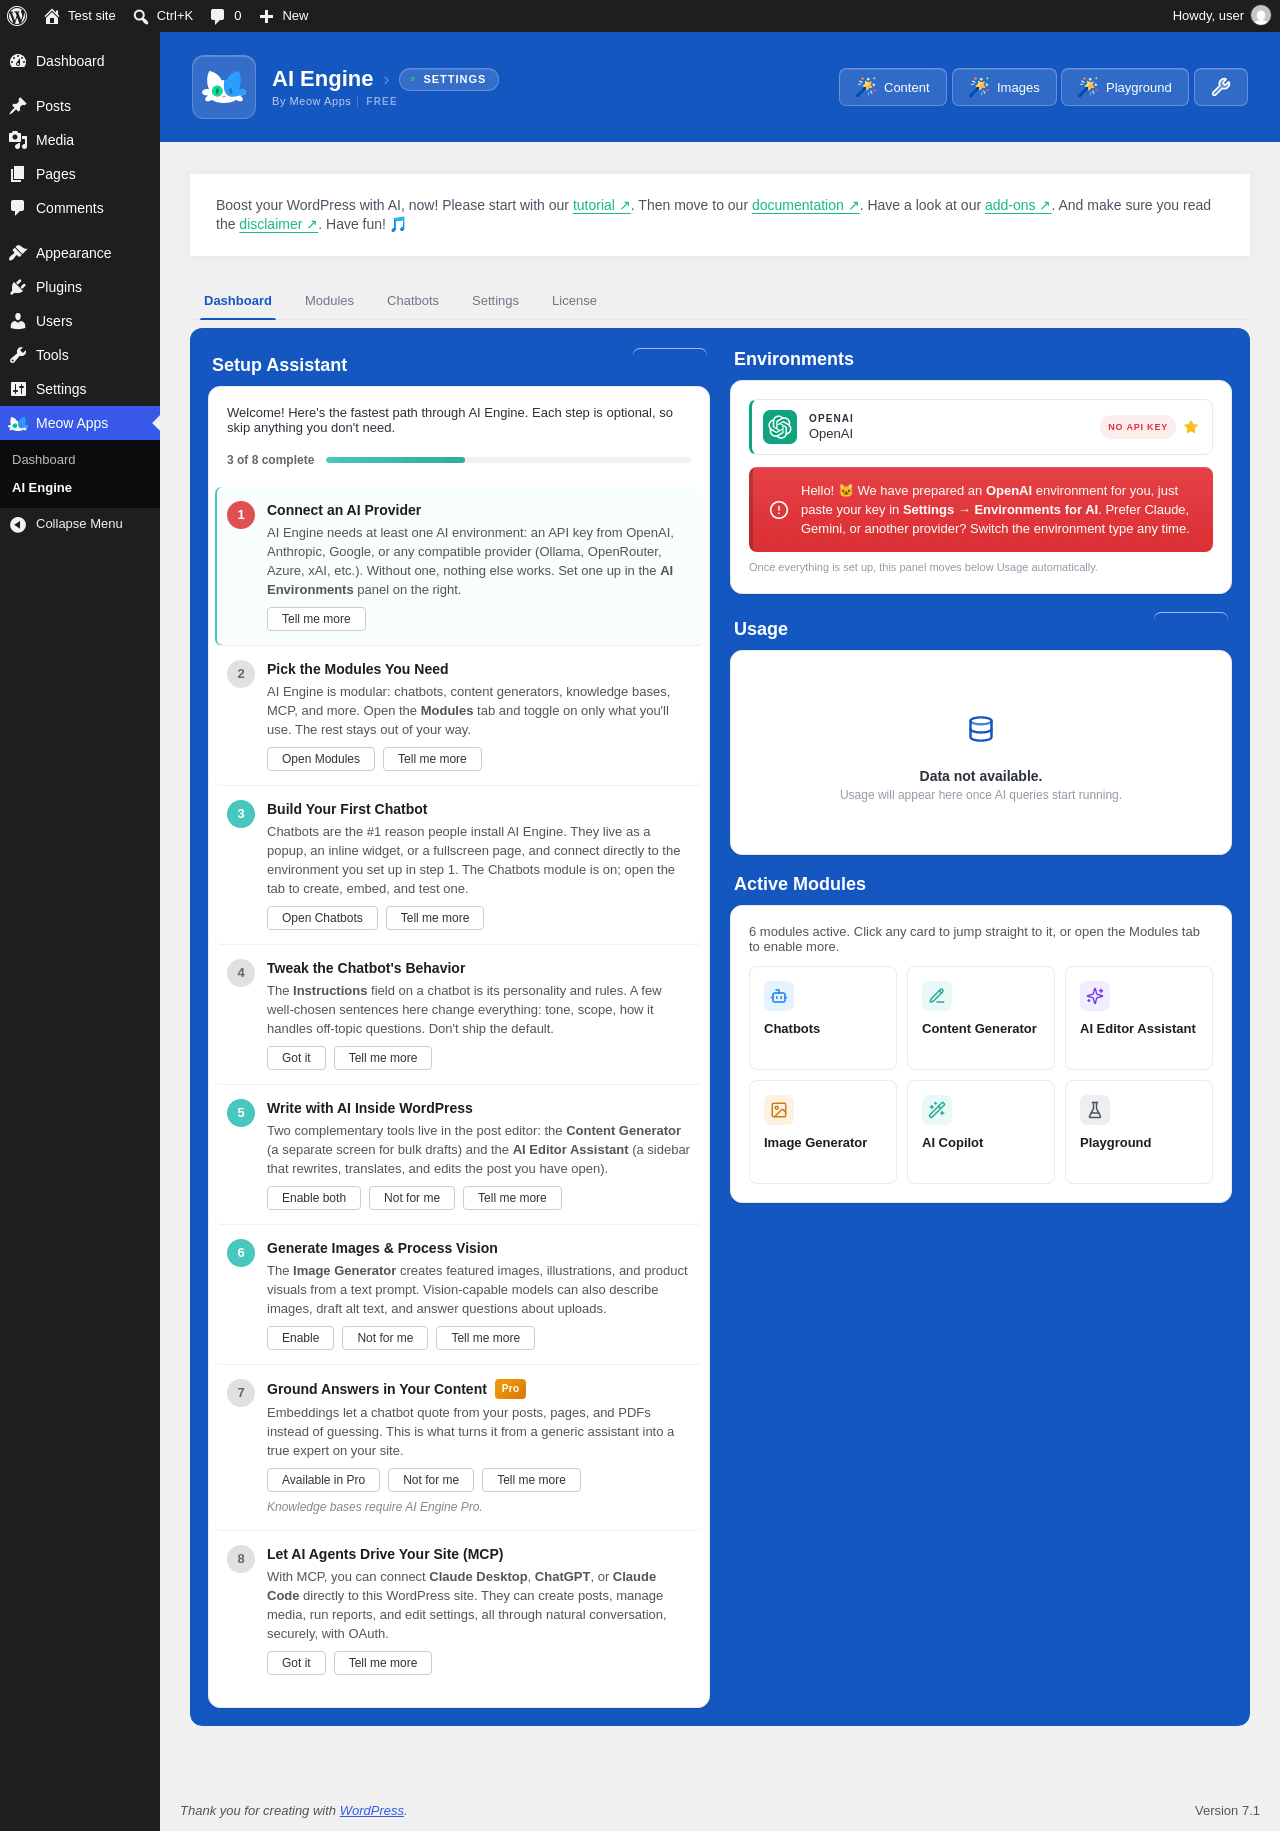Click Tell me more under Connect an AI Provider

pos(316,619)
